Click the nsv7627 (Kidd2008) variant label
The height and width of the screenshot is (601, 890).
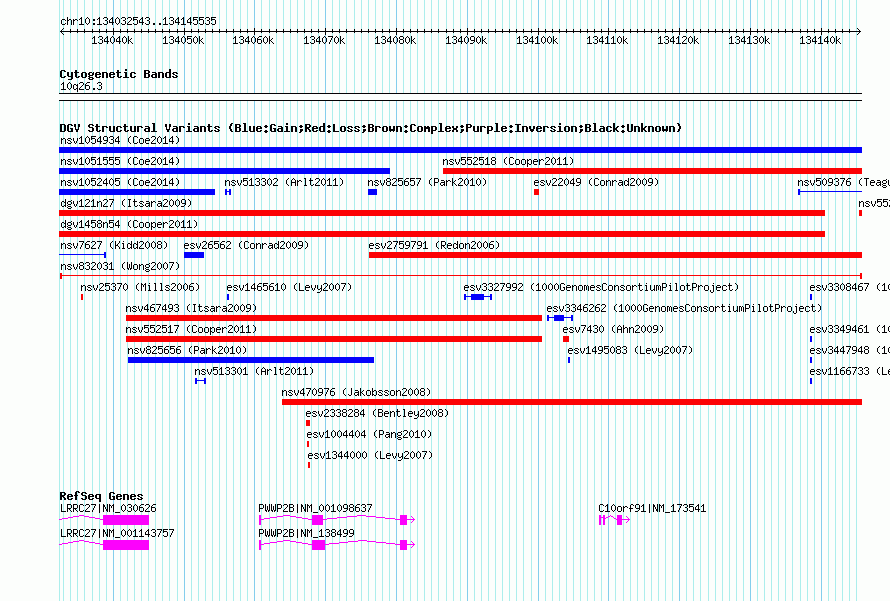point(114,245)
